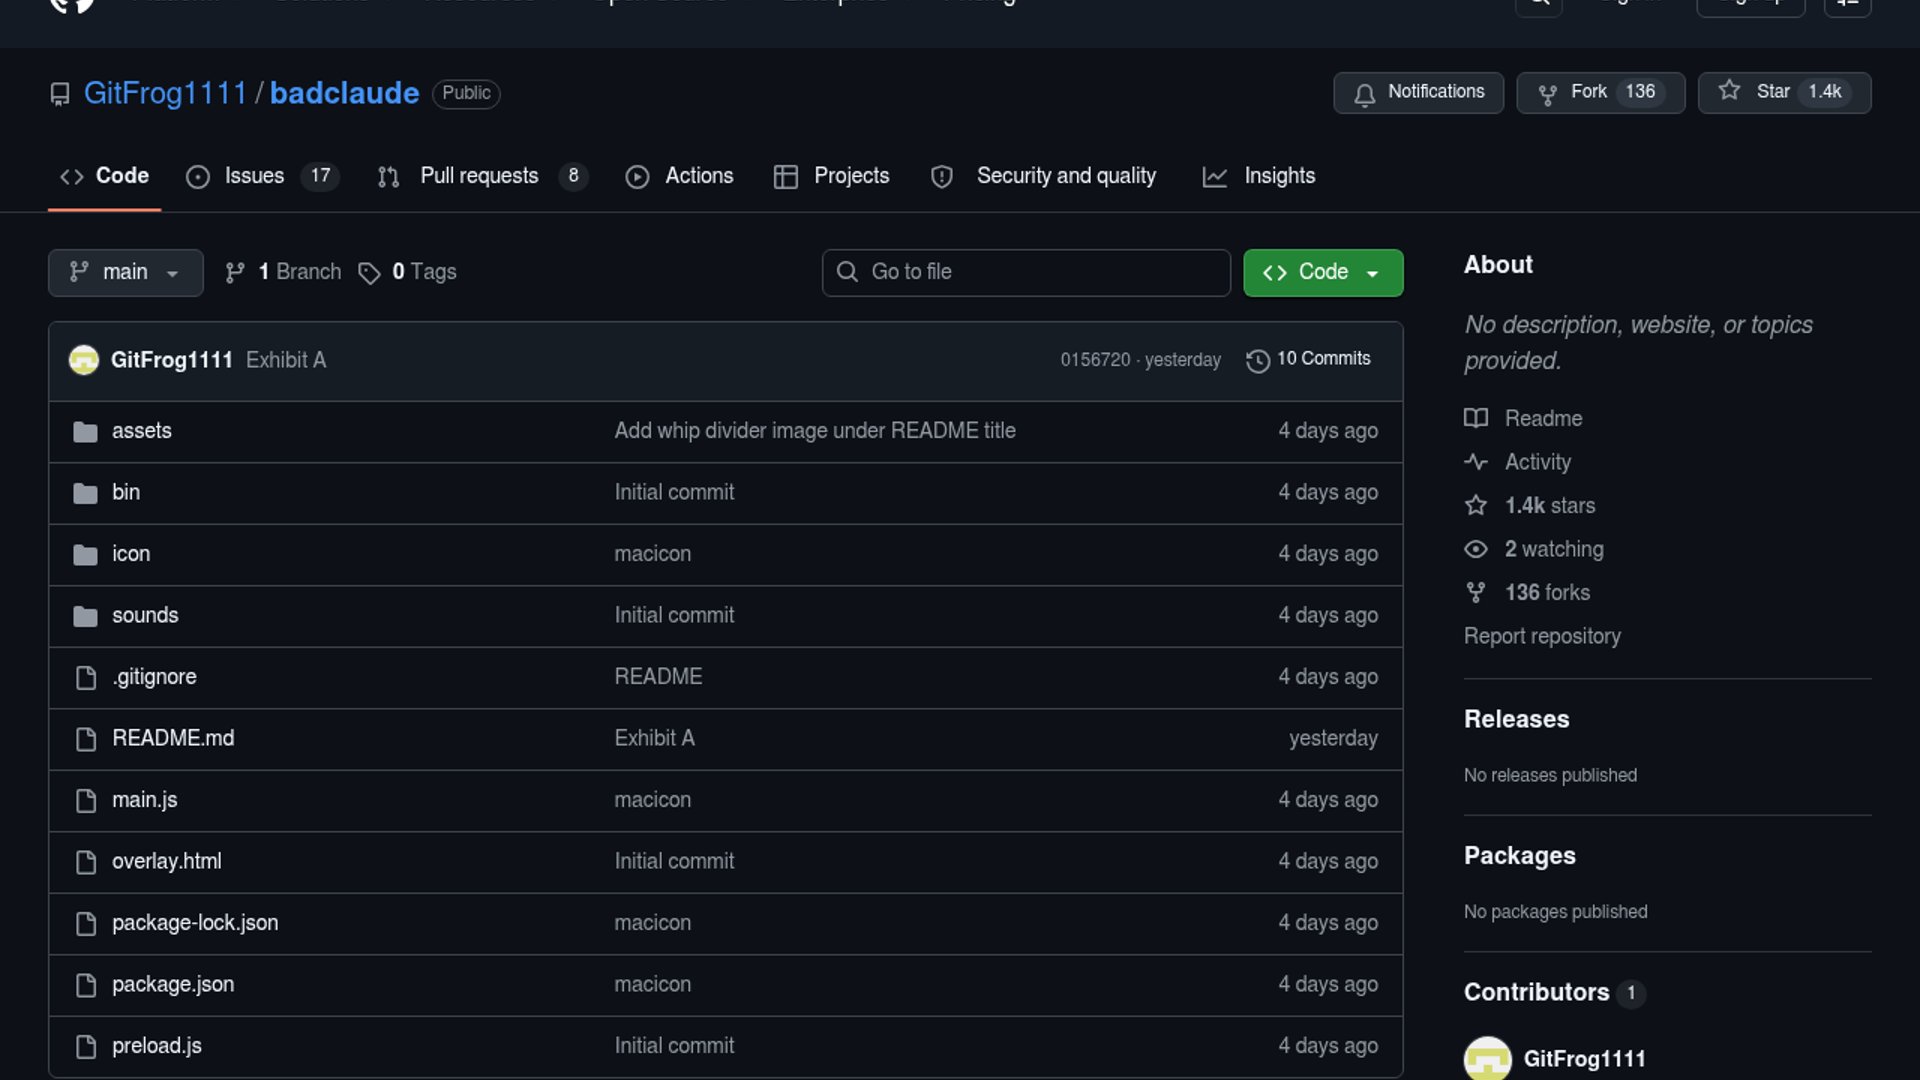Click the Report repository link
Image resolution: width=1920 pixels, height=1080 pixels.
(x=1542, y=636)
